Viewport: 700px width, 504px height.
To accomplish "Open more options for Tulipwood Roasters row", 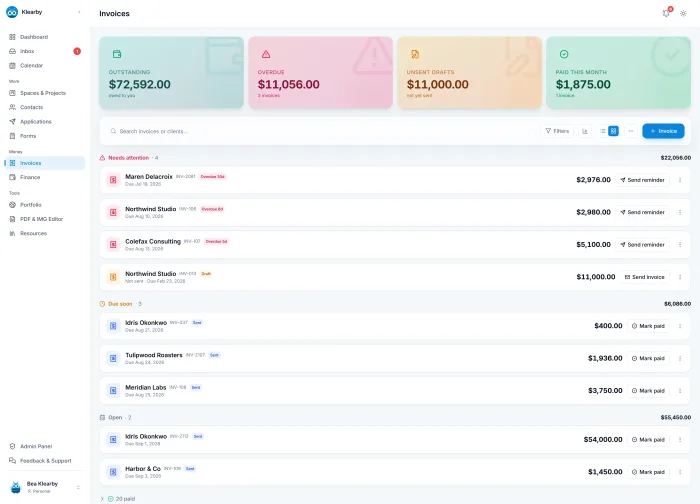I will [x=680, y=358].
